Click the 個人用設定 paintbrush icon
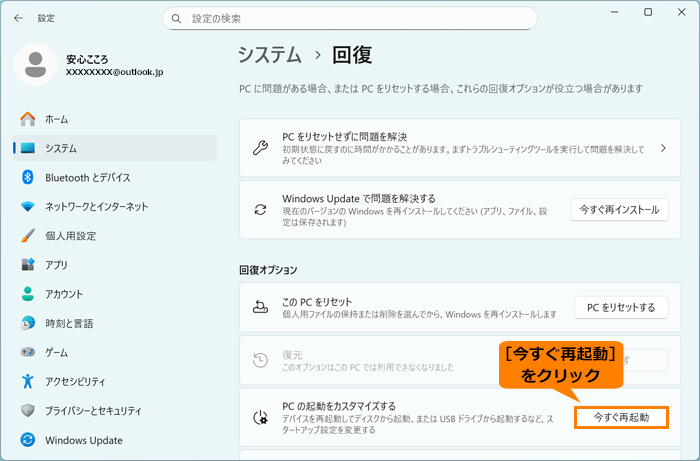The height and width of the screenshot is (461, 700). click(x=28, y=236)
